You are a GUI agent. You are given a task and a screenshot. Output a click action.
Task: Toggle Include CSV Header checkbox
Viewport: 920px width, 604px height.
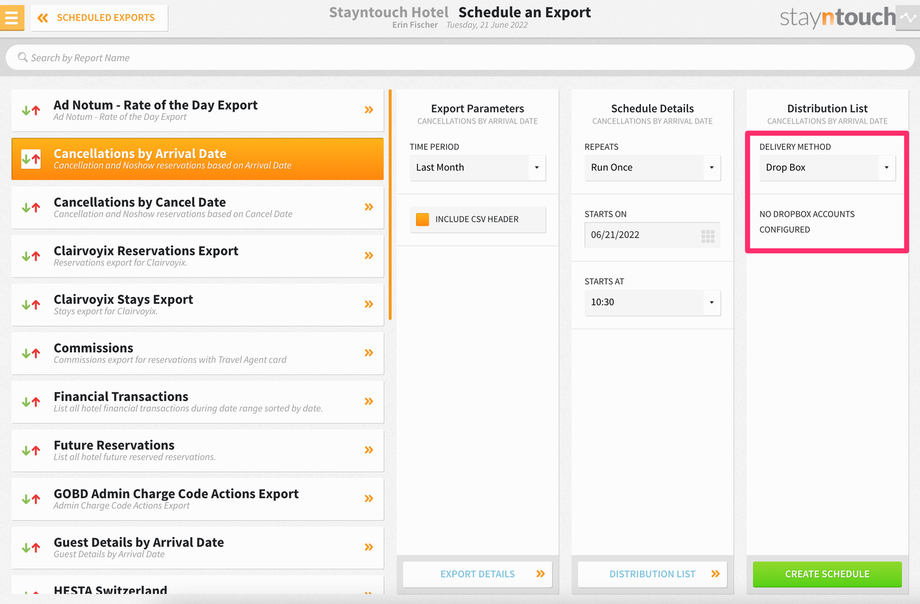tap(422, 220)
